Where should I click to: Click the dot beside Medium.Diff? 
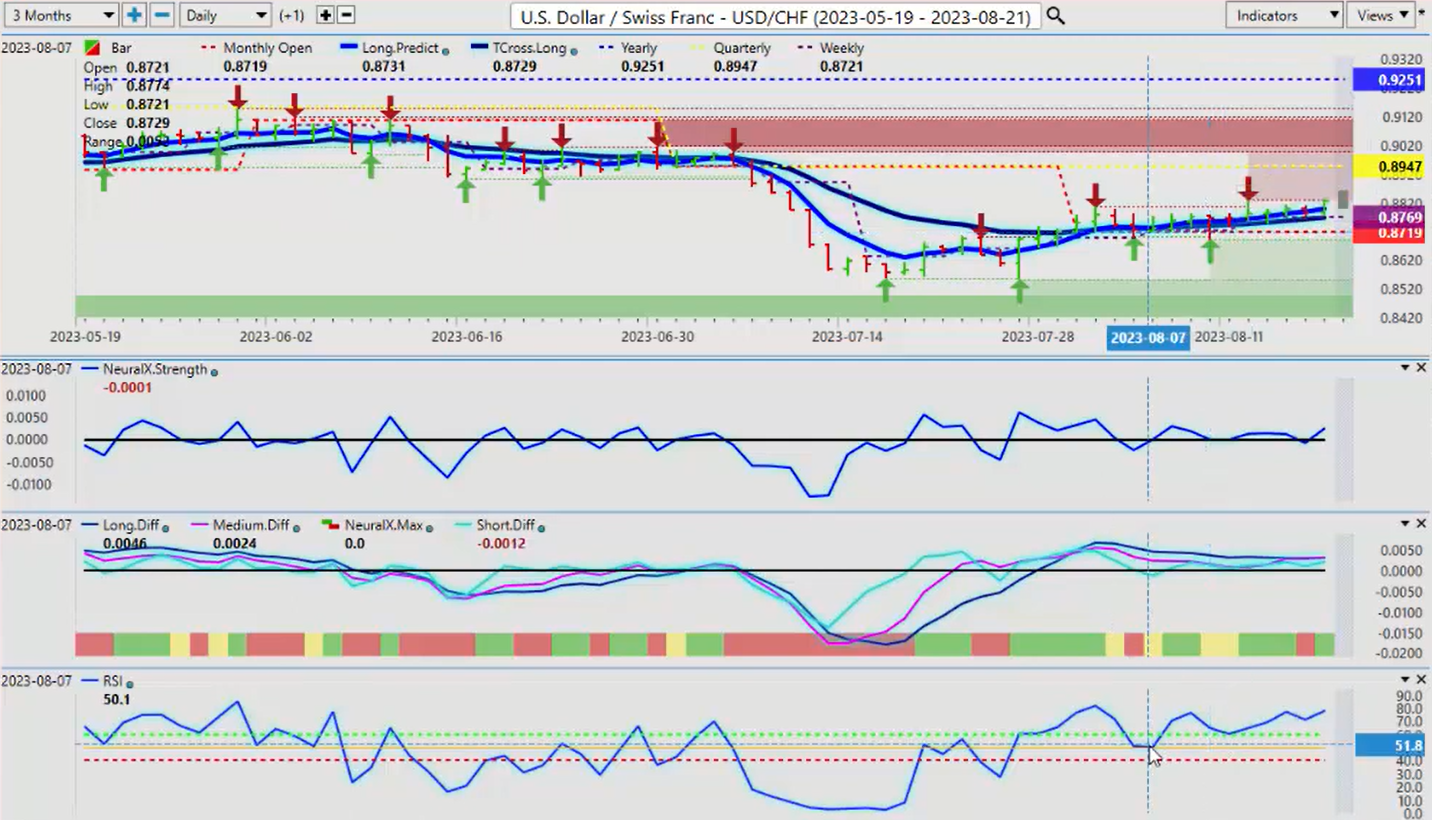coord(297,527)
